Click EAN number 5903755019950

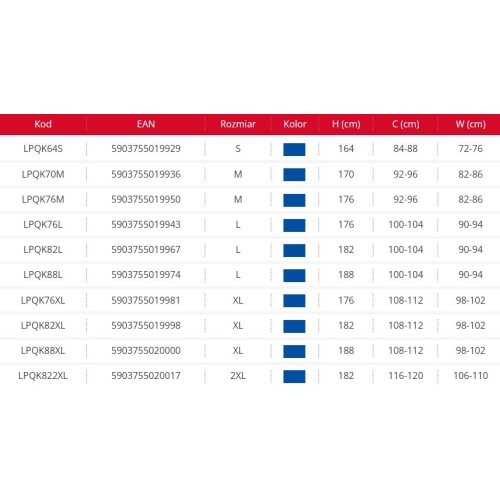(x=146, y=199)
